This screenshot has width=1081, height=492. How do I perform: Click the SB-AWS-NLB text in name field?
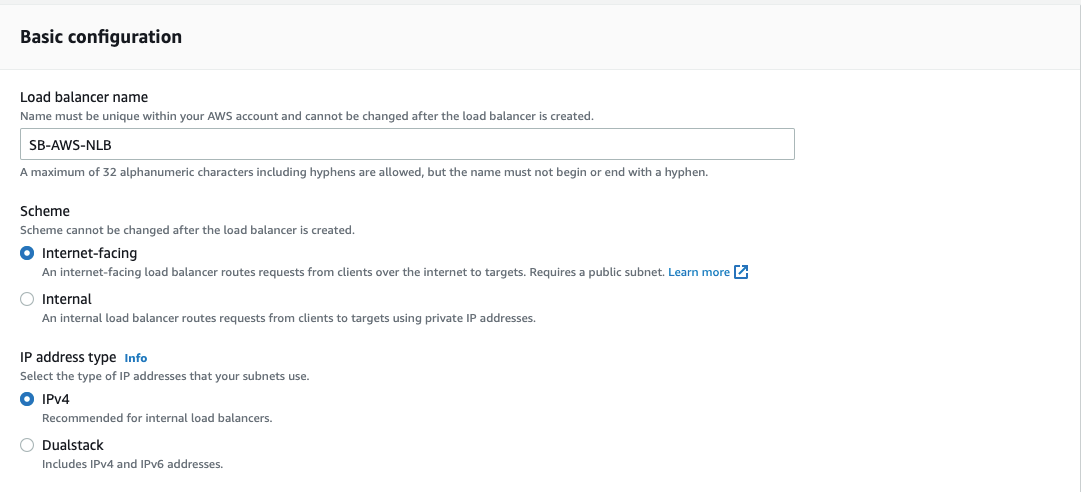[x=63, y=144]
